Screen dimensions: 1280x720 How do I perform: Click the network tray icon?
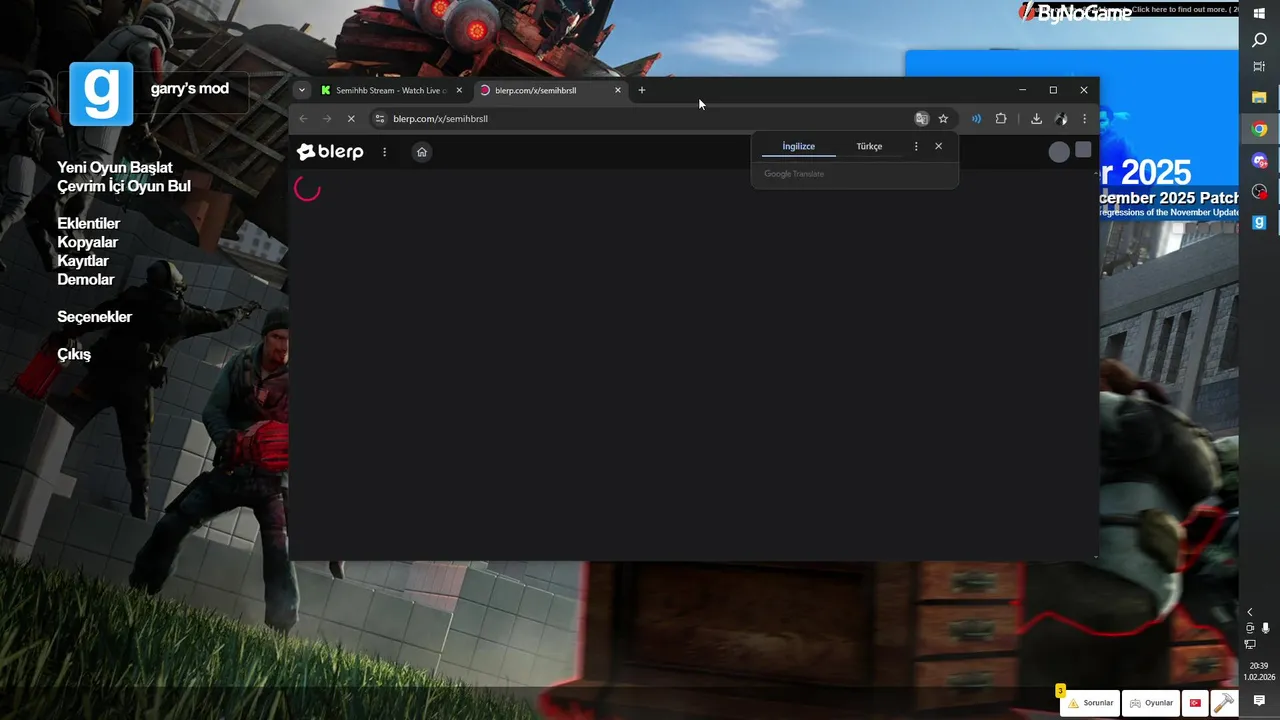(x=1250, y=644)
